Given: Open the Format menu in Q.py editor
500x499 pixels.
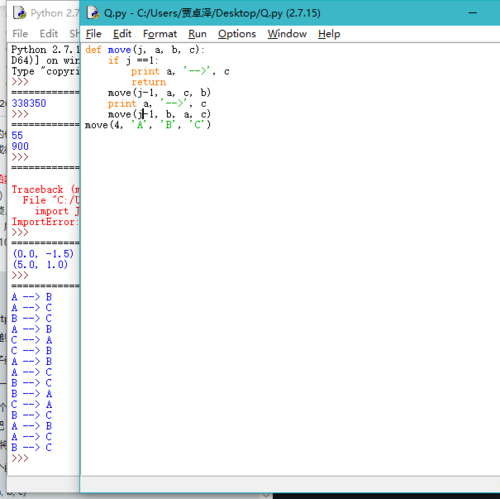Looking at the screenshot, I should [x=160, y=34].
